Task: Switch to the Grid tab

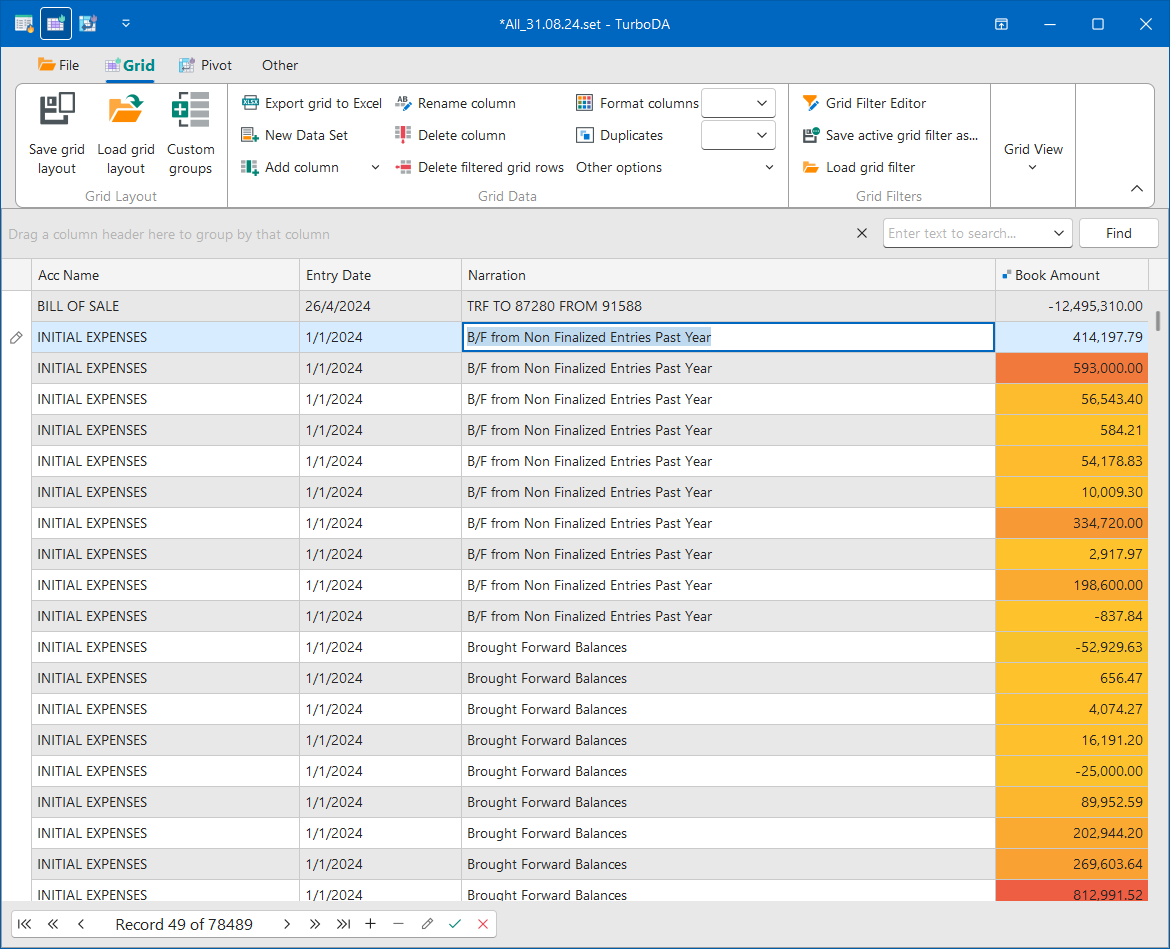Action: tap(130, 65)
